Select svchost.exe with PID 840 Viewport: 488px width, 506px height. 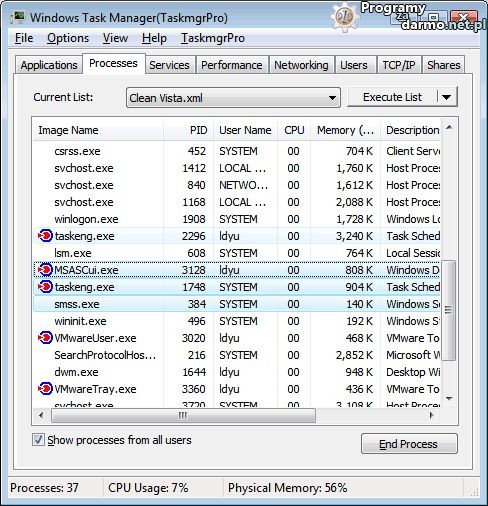pyautogui.click(x=237, y=185)
